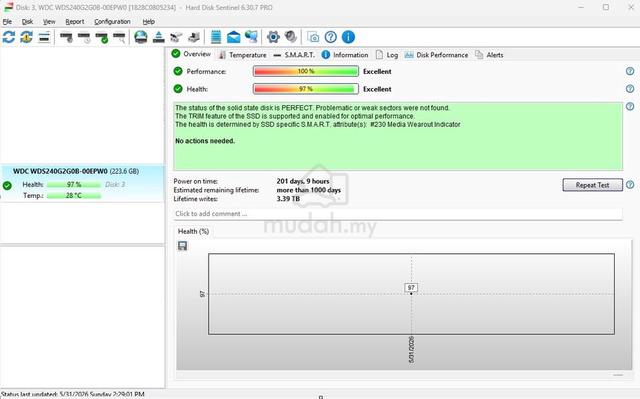
Task: Click the camera screenshot toolbar icon
Action: 313,38
